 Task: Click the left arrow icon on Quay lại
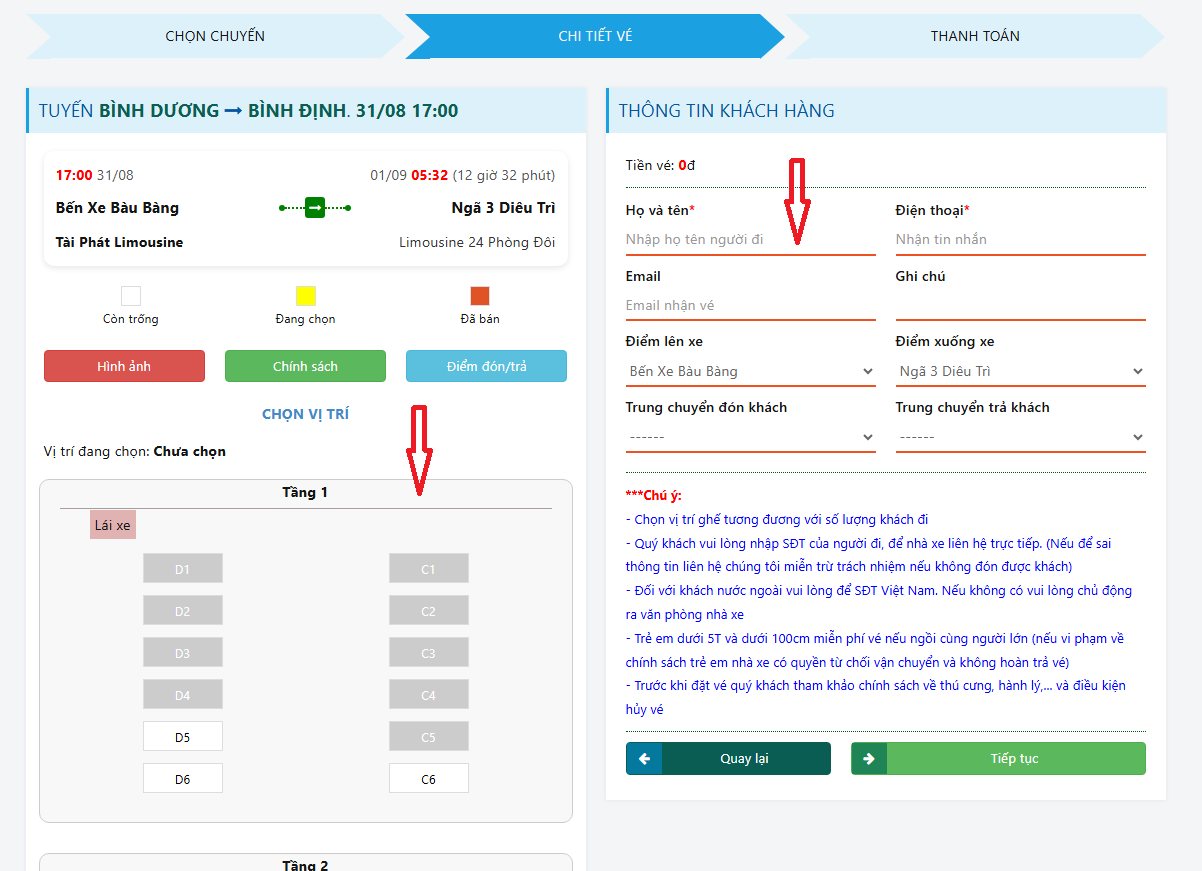644,759
